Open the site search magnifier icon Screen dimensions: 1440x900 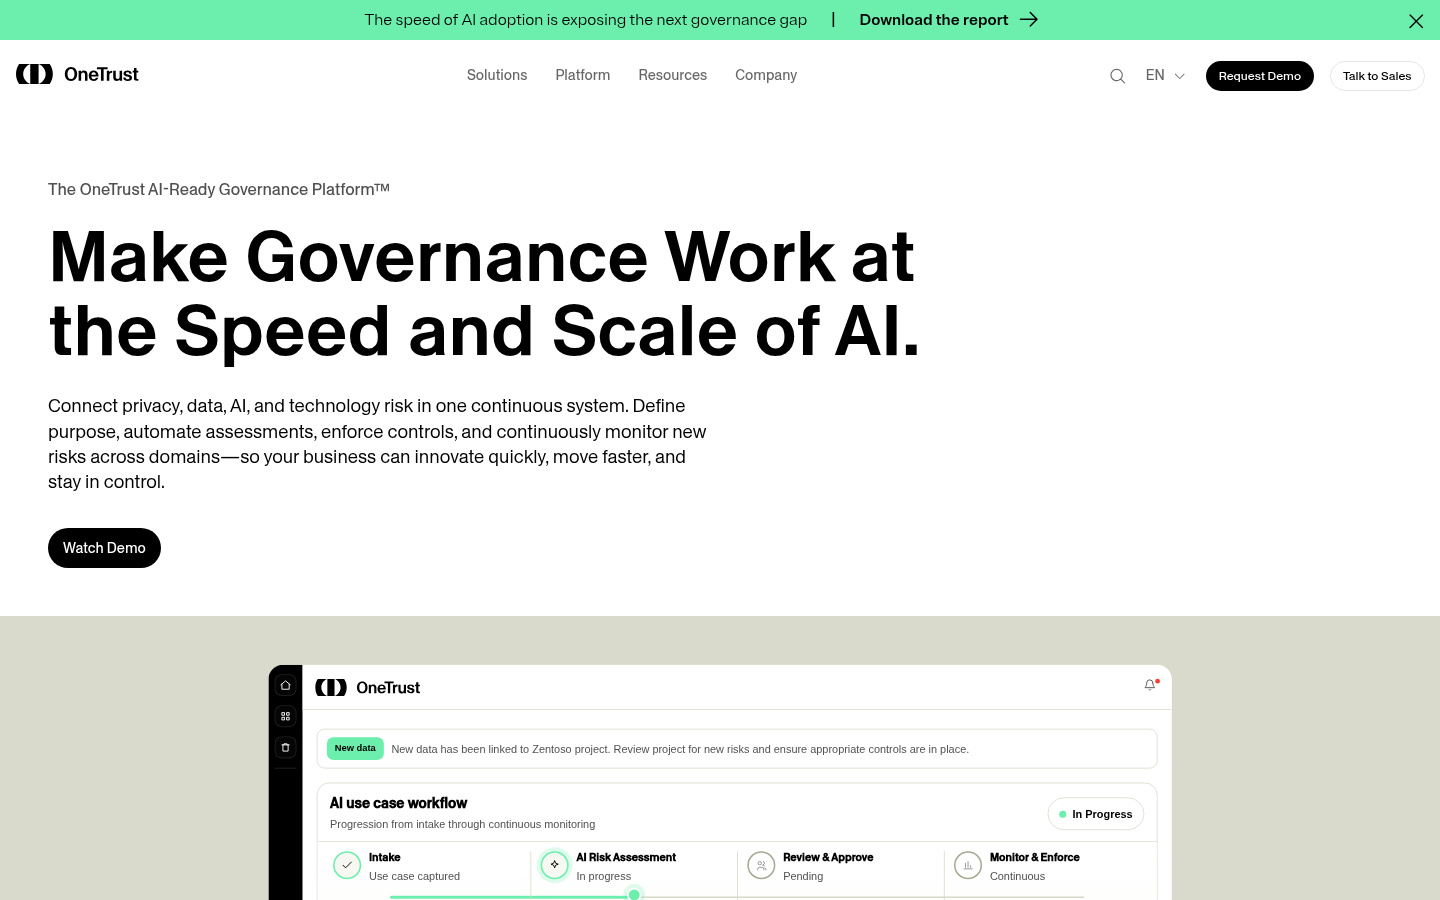tap(1117, 76)
